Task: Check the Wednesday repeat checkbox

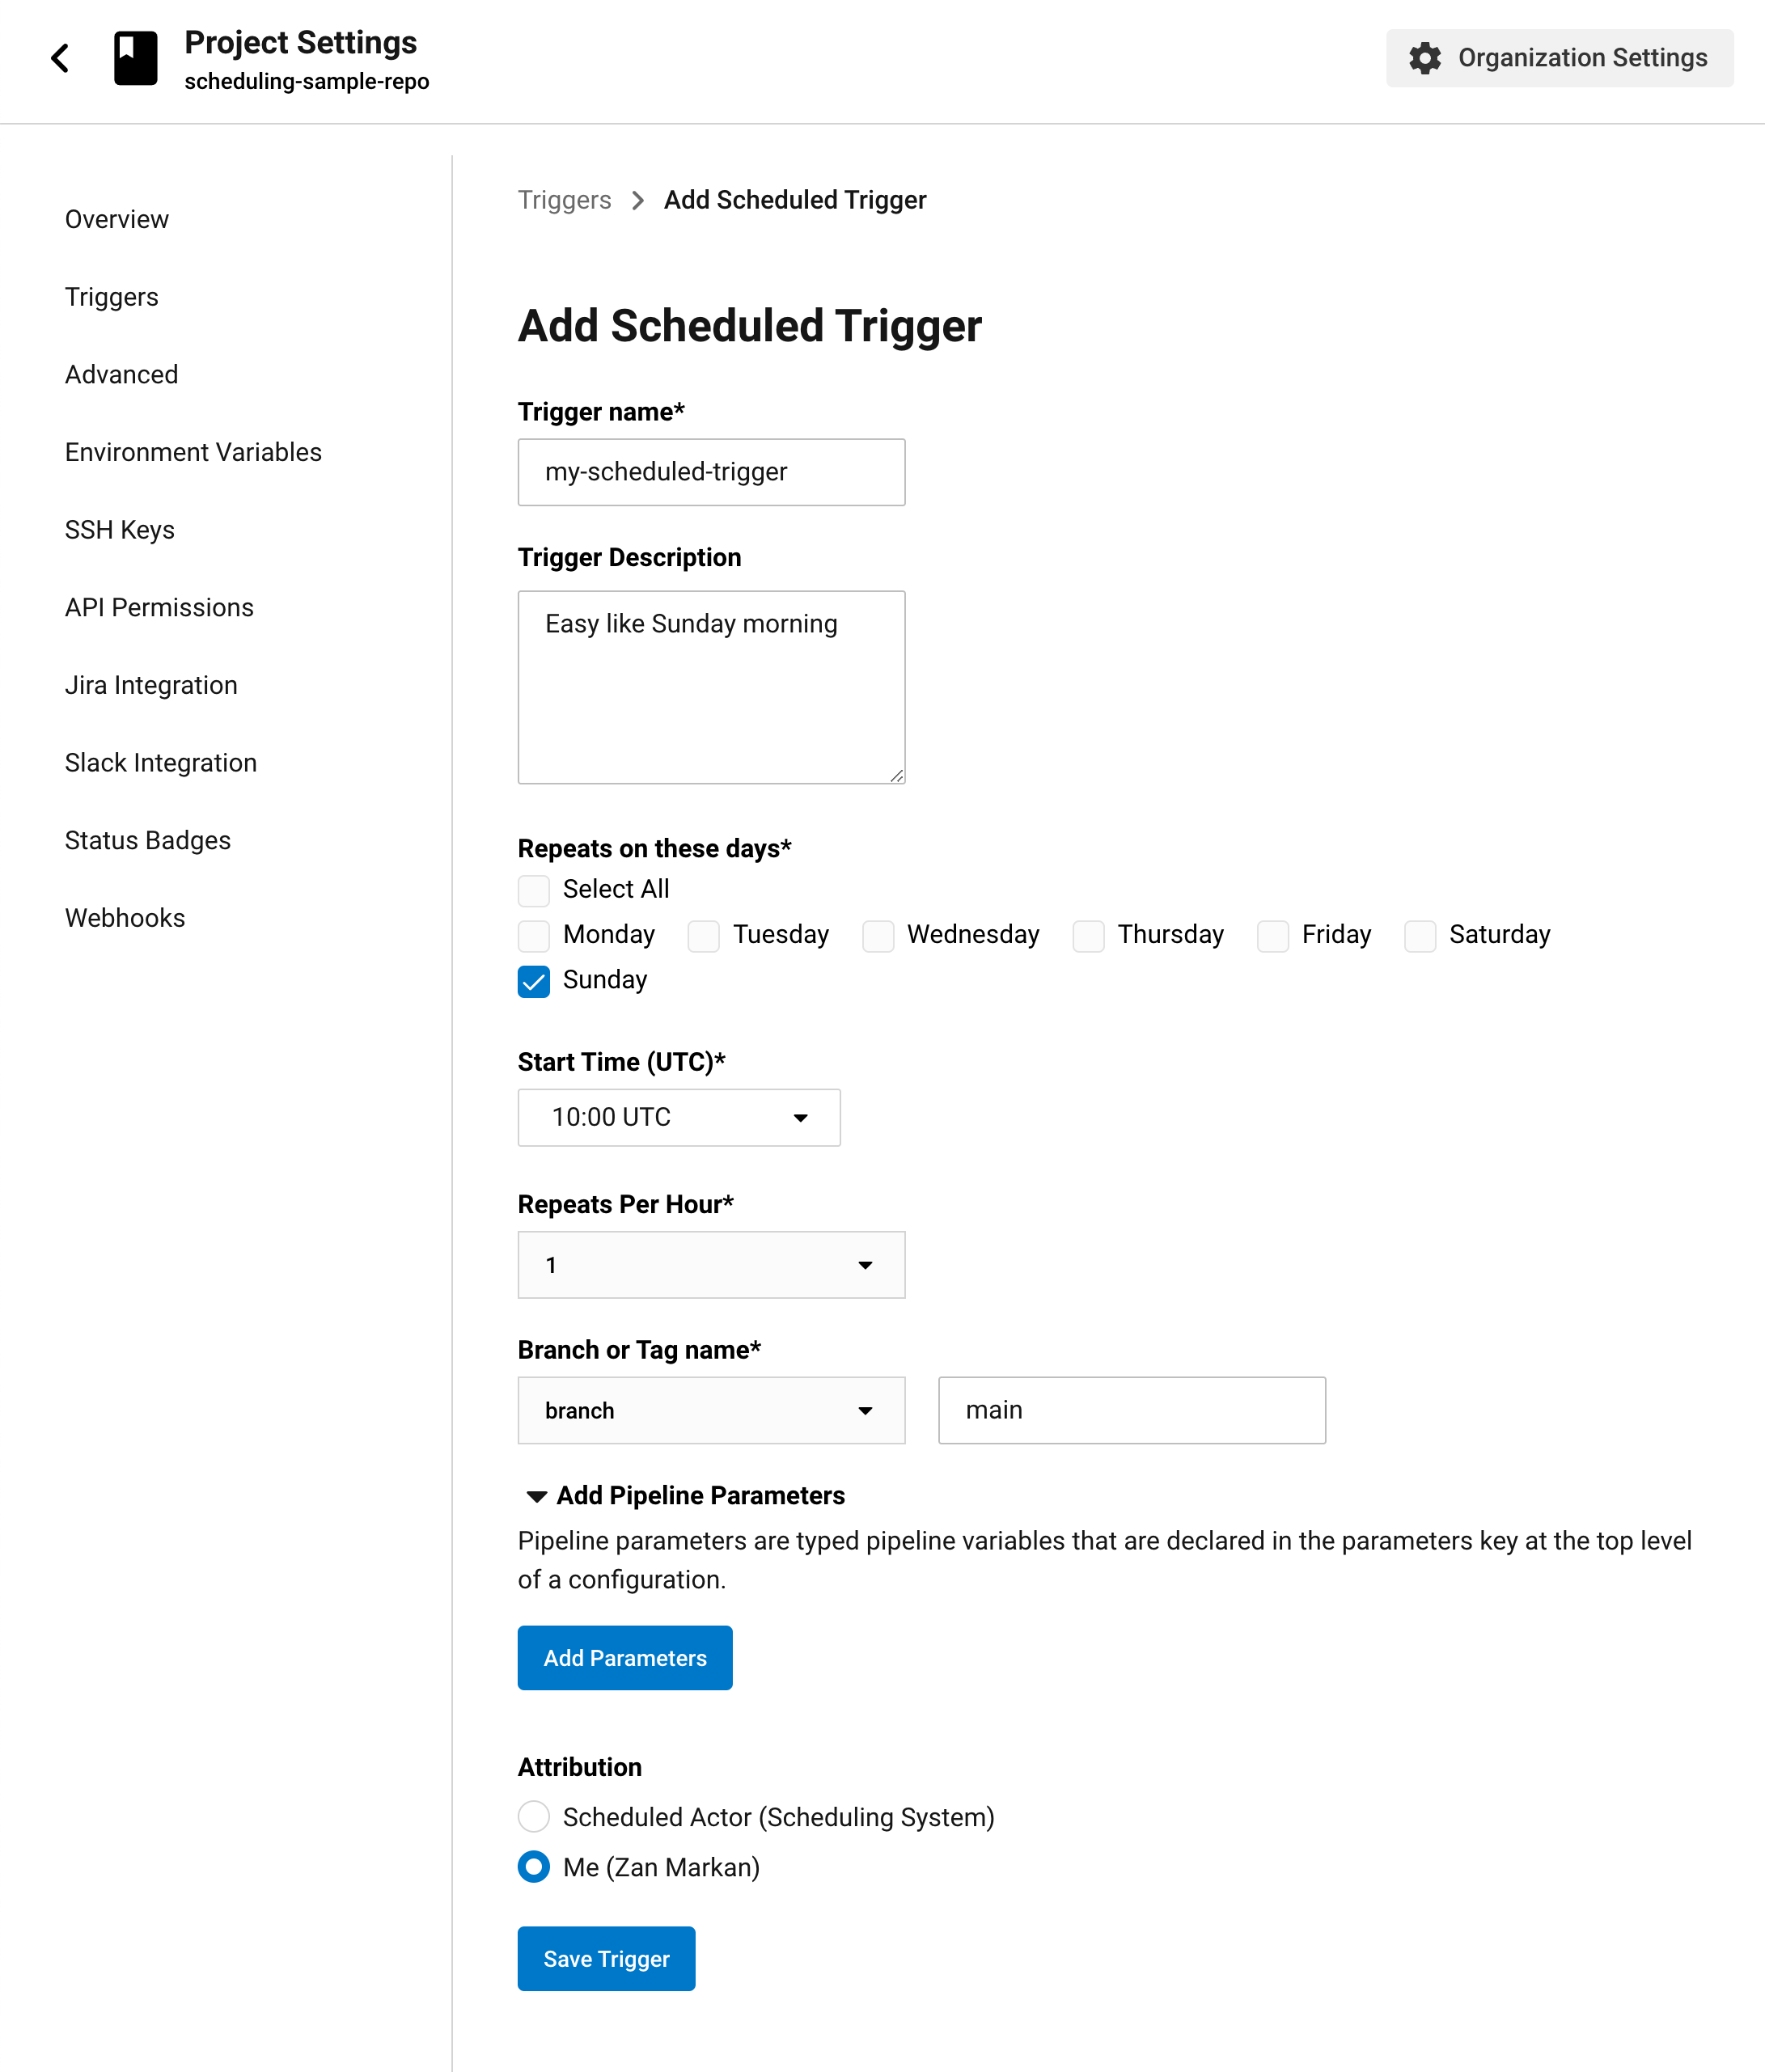Action: pyautogui.click(x=878, y=936)
